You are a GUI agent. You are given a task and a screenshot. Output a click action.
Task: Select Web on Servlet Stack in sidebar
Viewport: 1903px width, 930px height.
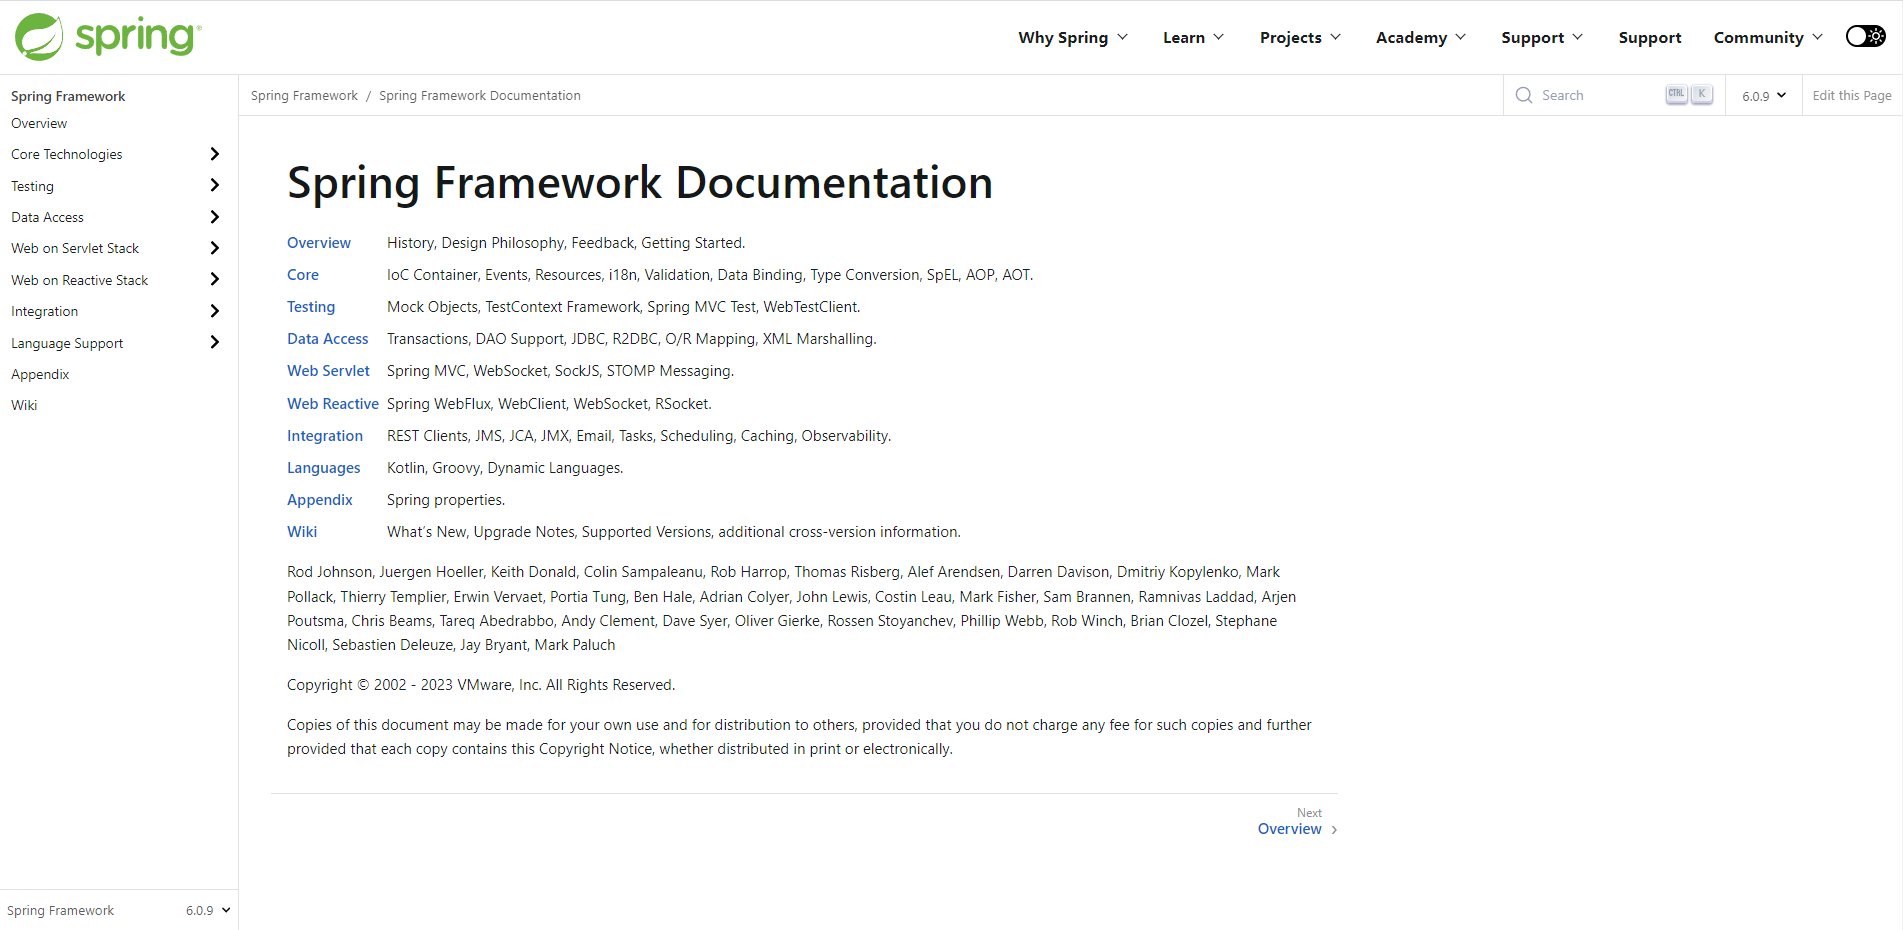pyautogui.click(x=75, y=248)
